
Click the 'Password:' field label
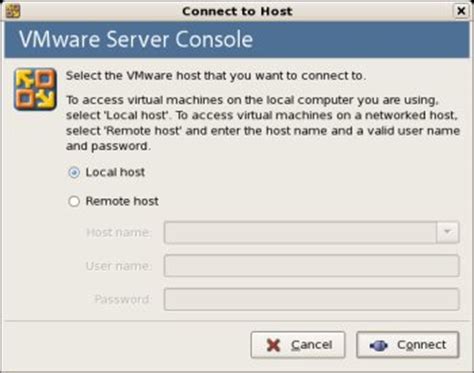[x=123, y=299]
